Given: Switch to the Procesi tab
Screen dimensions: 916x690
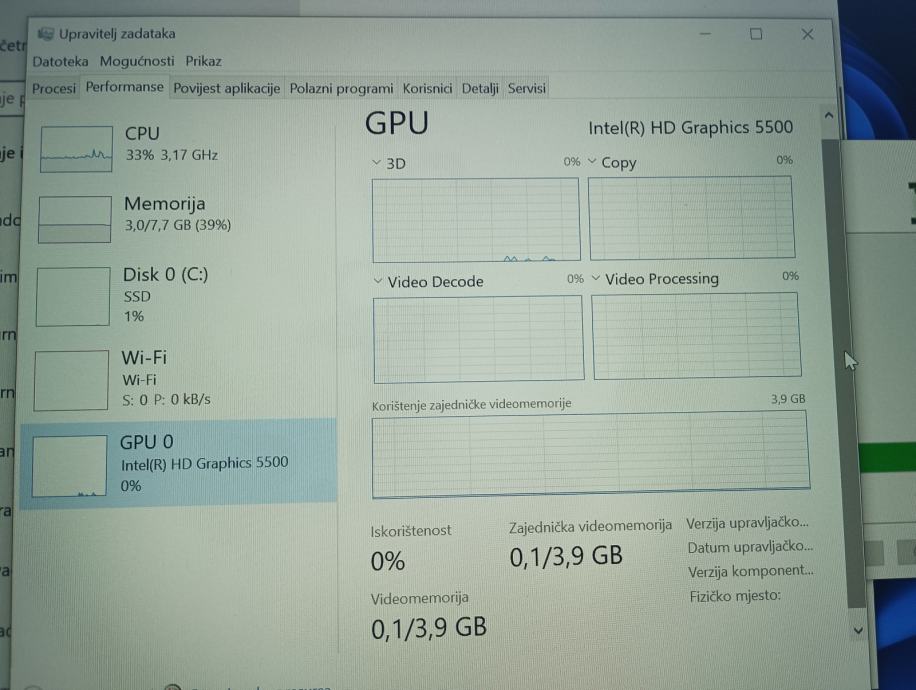Looking at the screenshot, I should click(x=54, y=88).
